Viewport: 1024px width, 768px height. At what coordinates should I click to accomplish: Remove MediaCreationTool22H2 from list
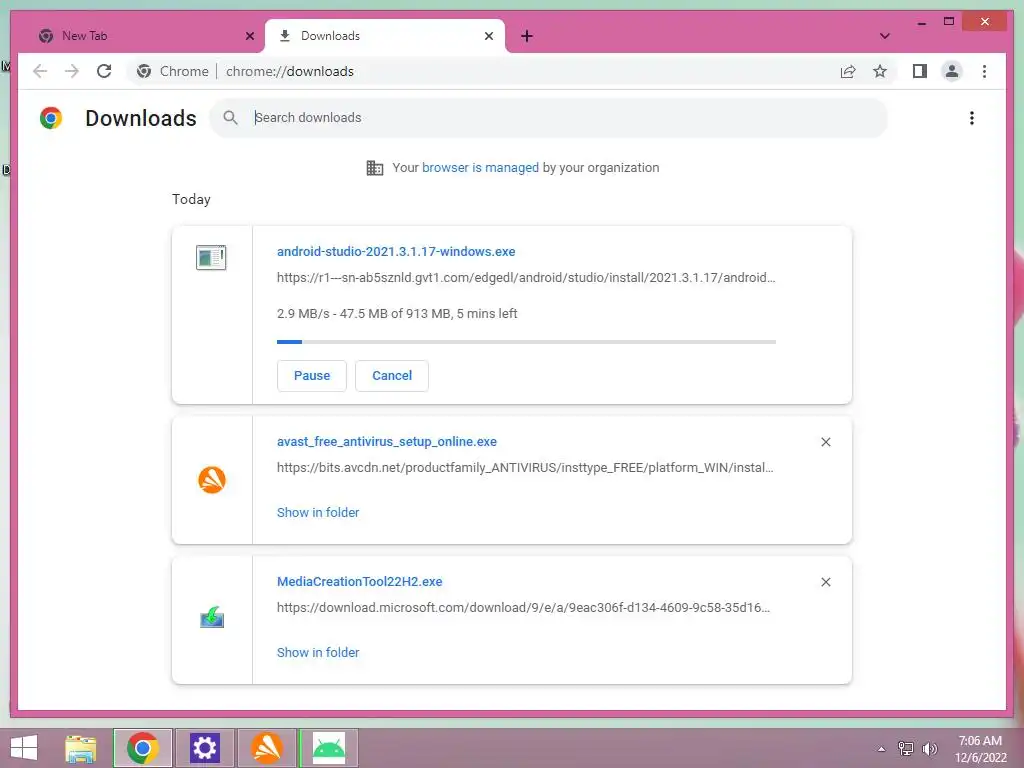coord(825,582)
